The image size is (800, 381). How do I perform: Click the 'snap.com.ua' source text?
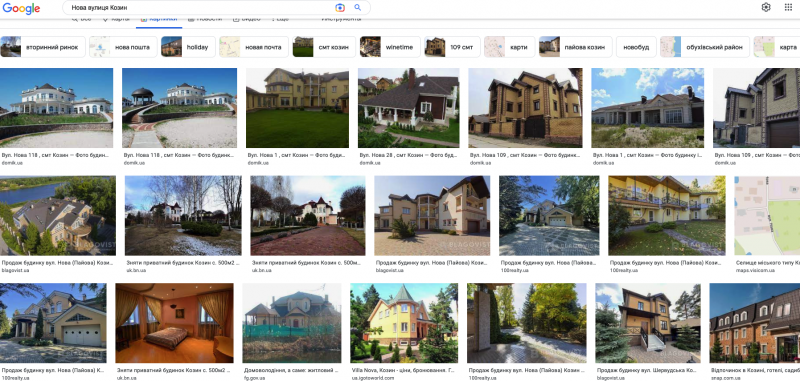click(725, 378)
